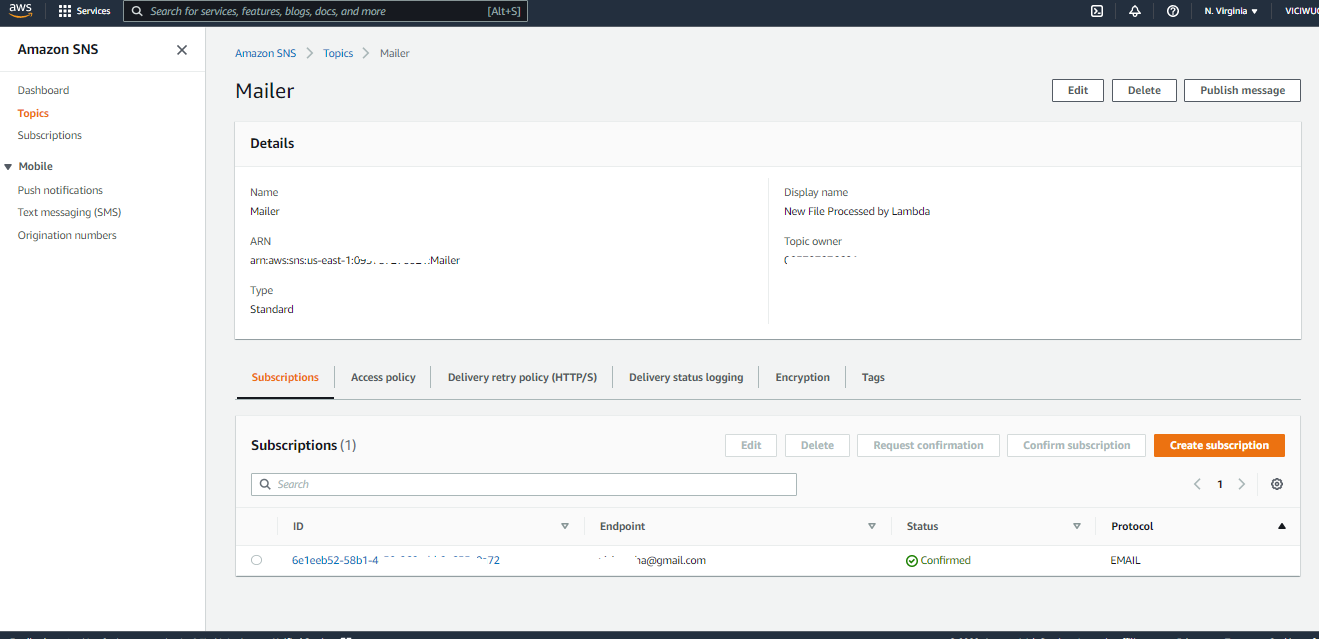The width and height of the screenshot is (1319, 639).
Task: Open the subscription ID link 6e1eeb52
Action: [395, 560]
